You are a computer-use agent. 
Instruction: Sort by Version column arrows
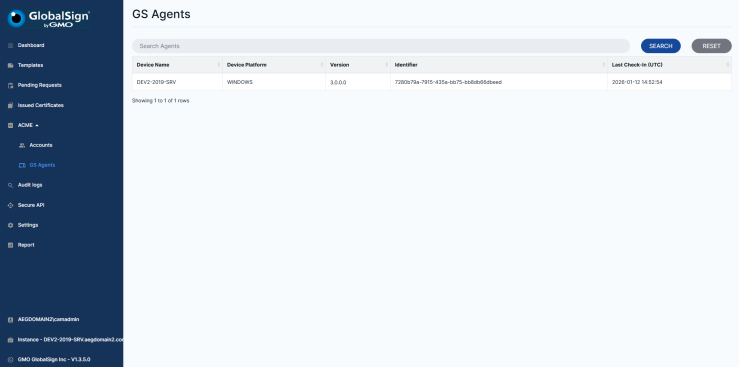pyautogui.click(x=387, y=65)
